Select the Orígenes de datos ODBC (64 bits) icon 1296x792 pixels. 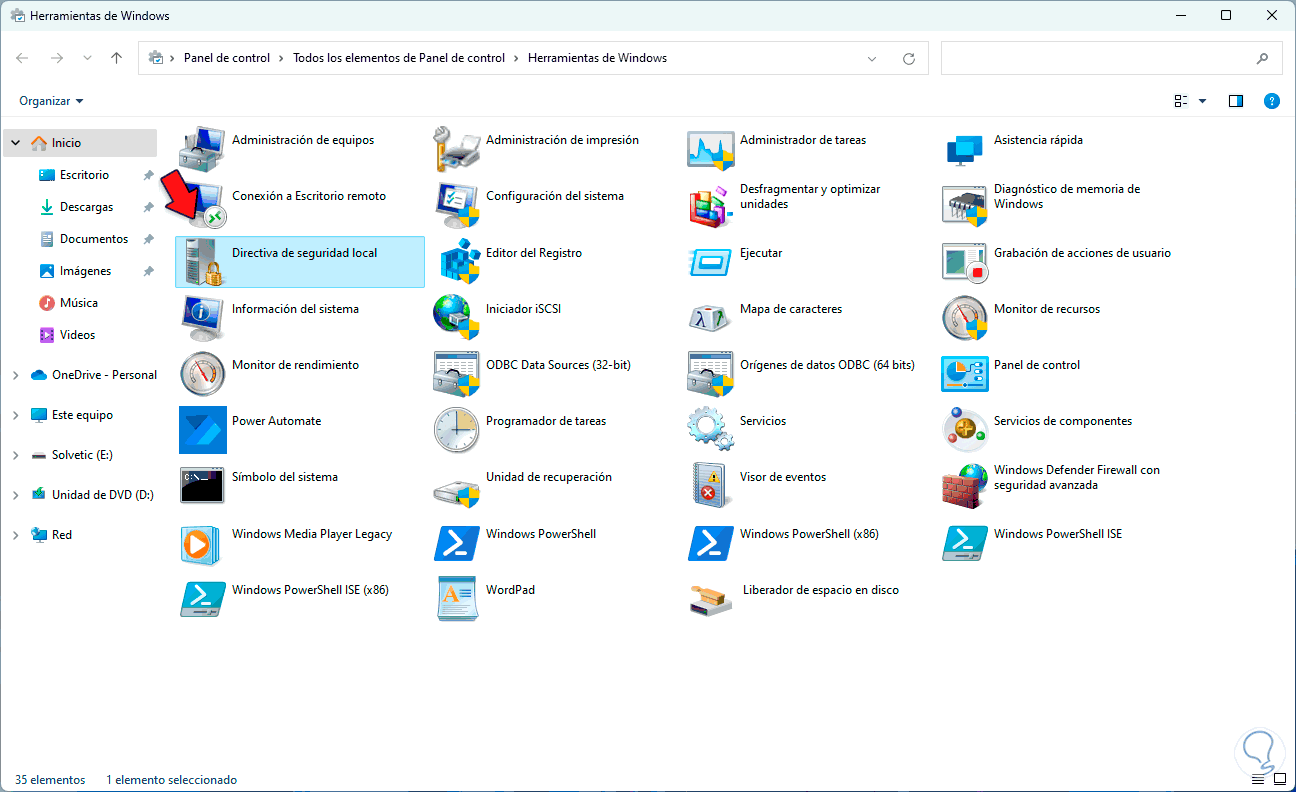(711, 374)
